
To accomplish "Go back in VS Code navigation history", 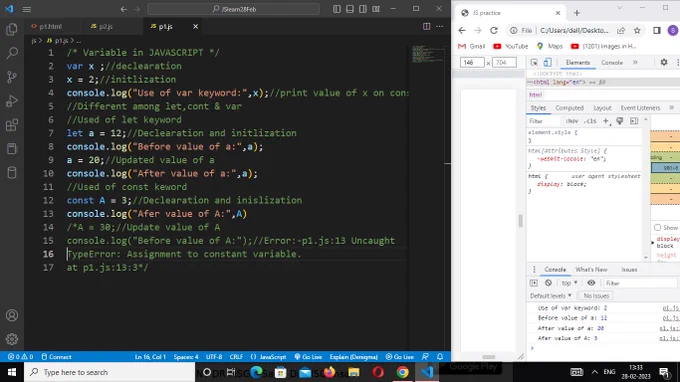I will coord(124,9).
